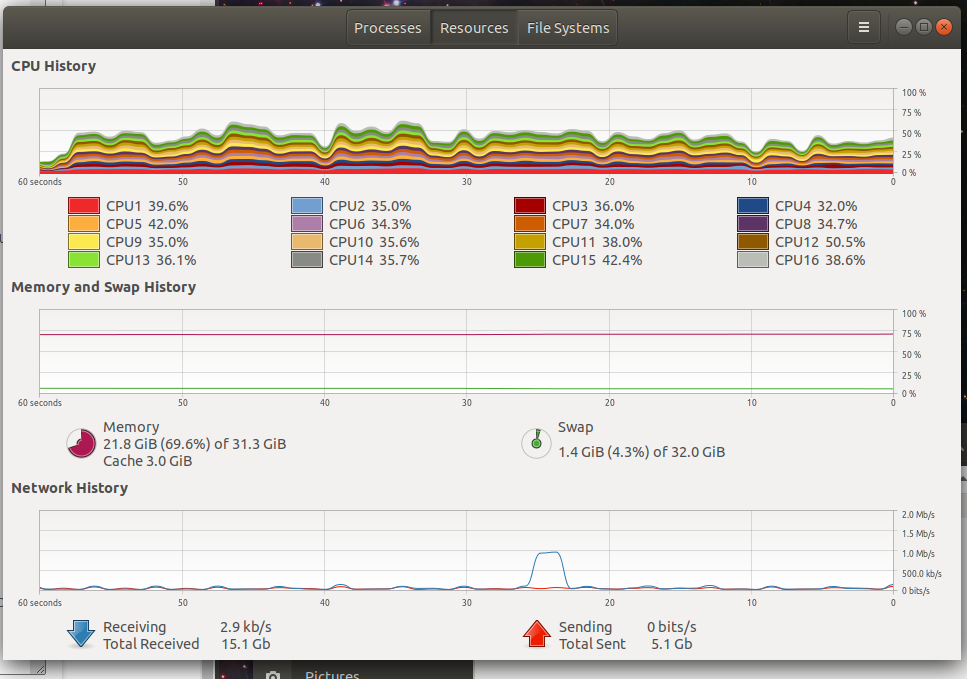Select the Resources tab
Viewport: 967px width, 679px height.
point(474,28)
